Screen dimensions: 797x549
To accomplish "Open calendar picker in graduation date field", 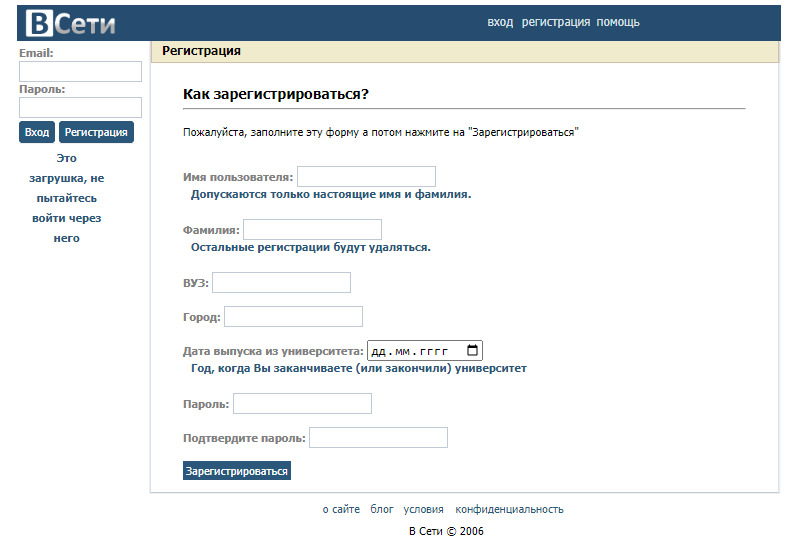I will (x=473, y=351).
